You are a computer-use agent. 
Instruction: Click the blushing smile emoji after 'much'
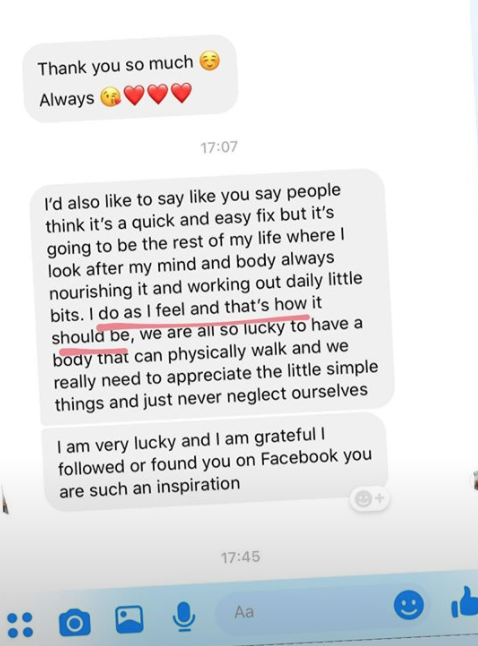pos(210,62)
